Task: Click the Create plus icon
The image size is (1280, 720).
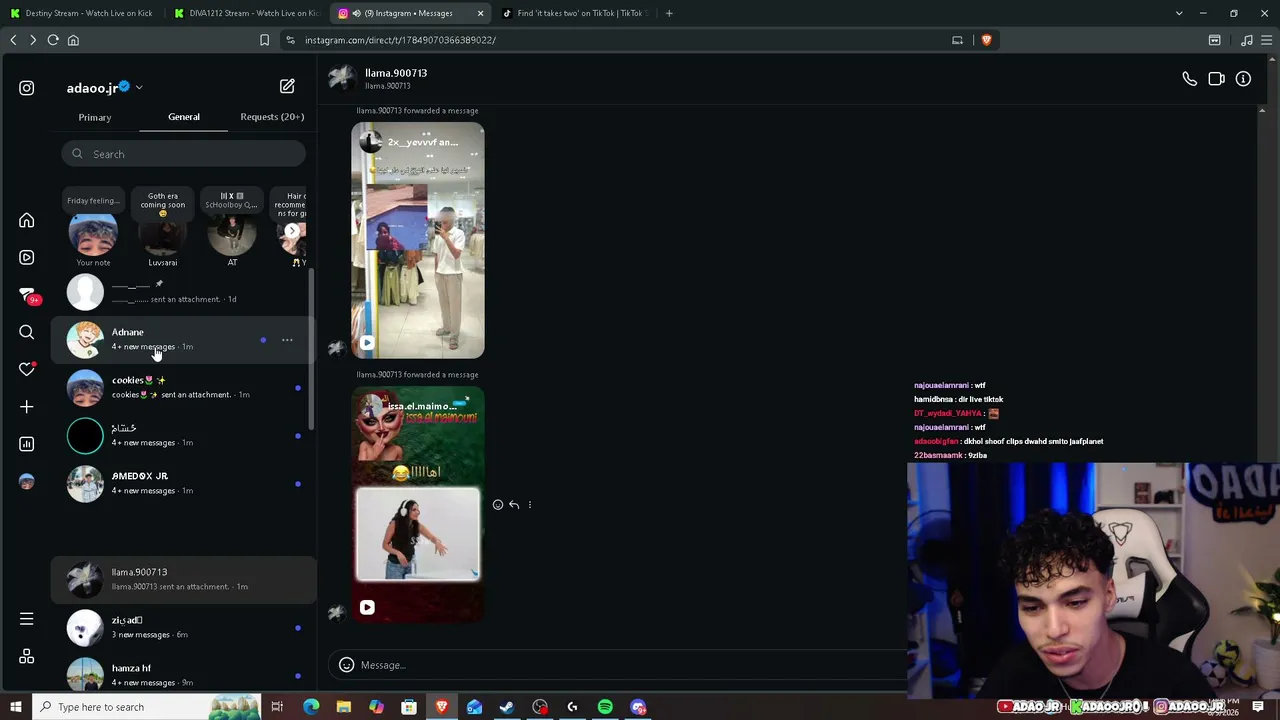Action: pos(27,407)
